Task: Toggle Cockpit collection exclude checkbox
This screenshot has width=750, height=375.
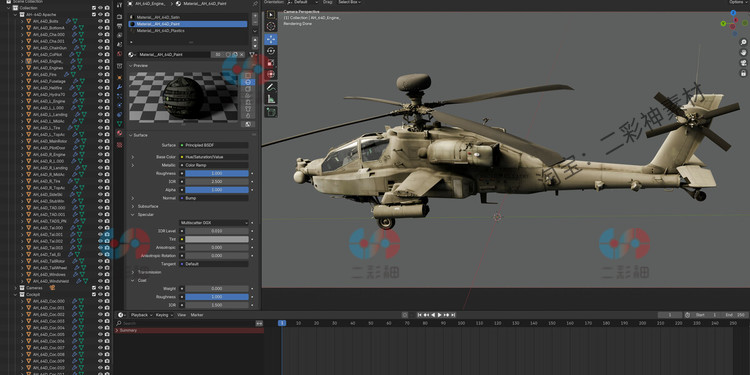Action: coord(94,295)
